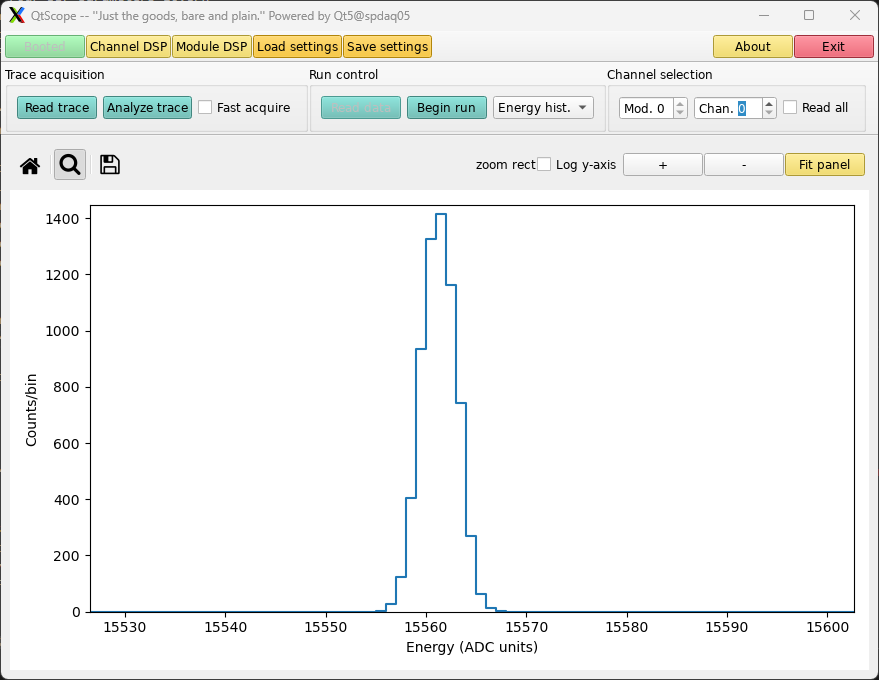Decrease the Chan. value with down arrow
Image resolution: width=879 pixels, height=680 pixels.
pyautogui.click(x=769, y=112)
